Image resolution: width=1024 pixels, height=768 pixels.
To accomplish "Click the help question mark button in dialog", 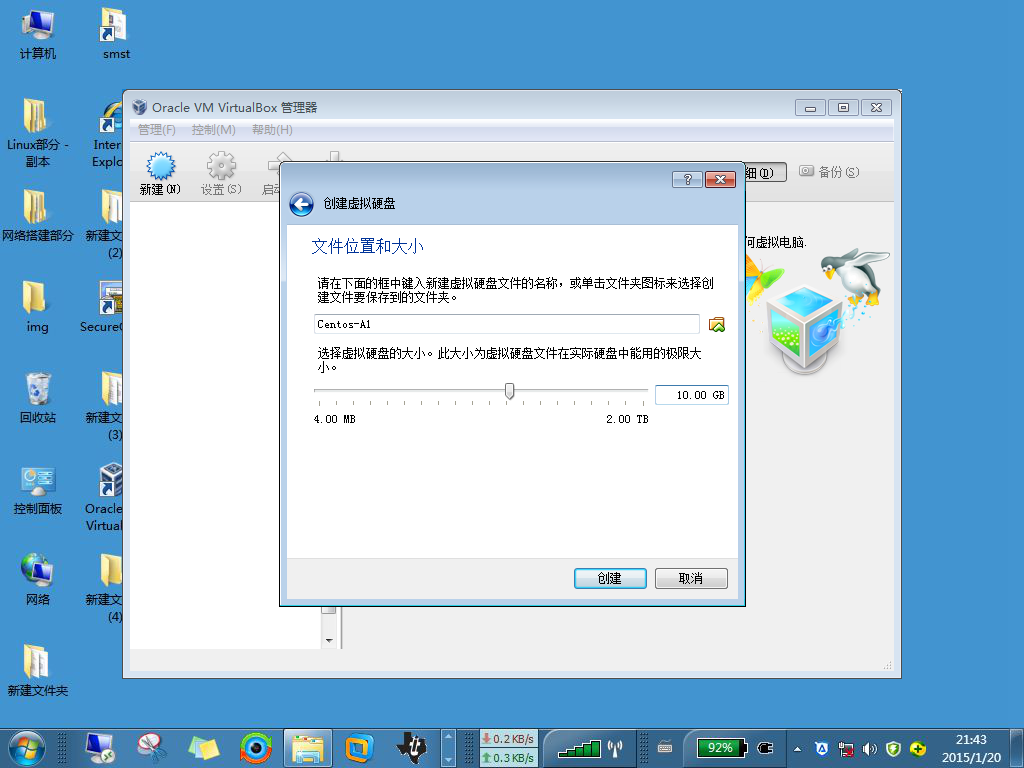I will coord(687,179).
